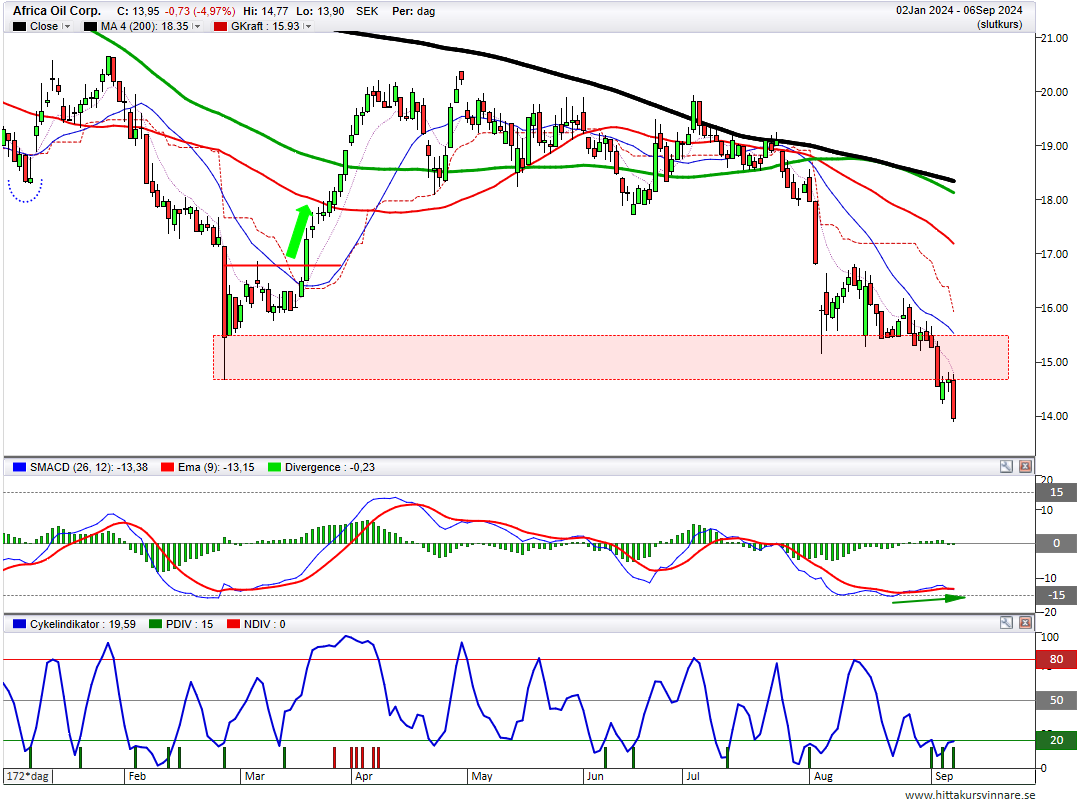Screen dimensions: 1080x800
Task: Click the '19.00' price axis label
Action: 1054,146
